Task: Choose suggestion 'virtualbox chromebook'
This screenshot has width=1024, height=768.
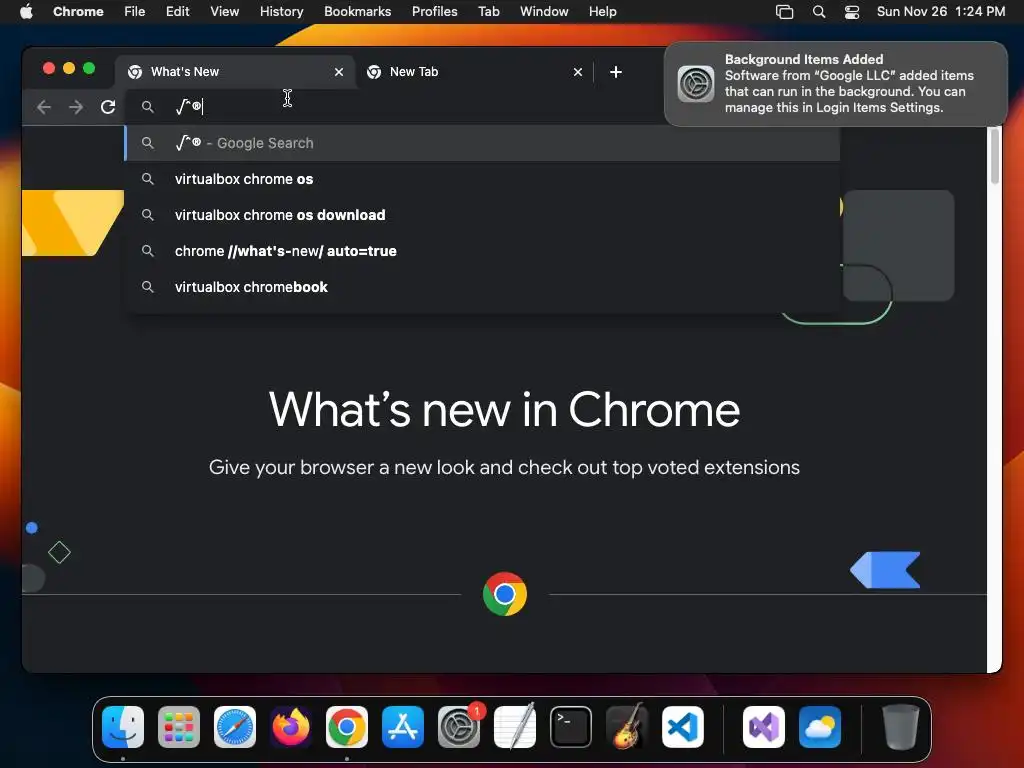Action: click(x=483, y=287)
